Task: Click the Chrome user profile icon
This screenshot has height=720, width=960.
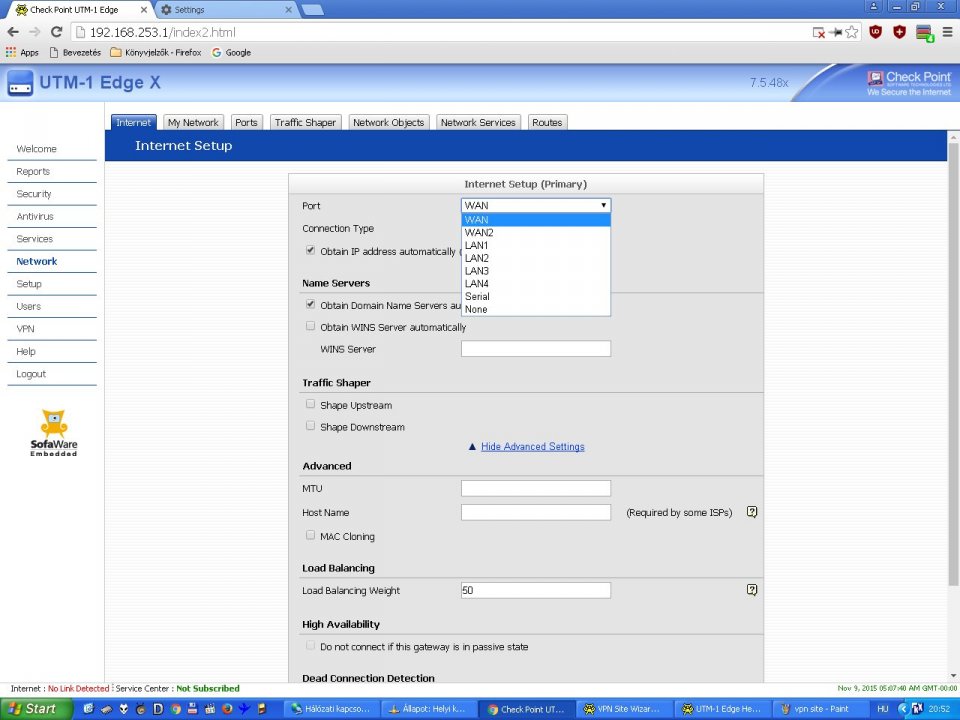Action: pyautogui.click(x=874, y=7)
